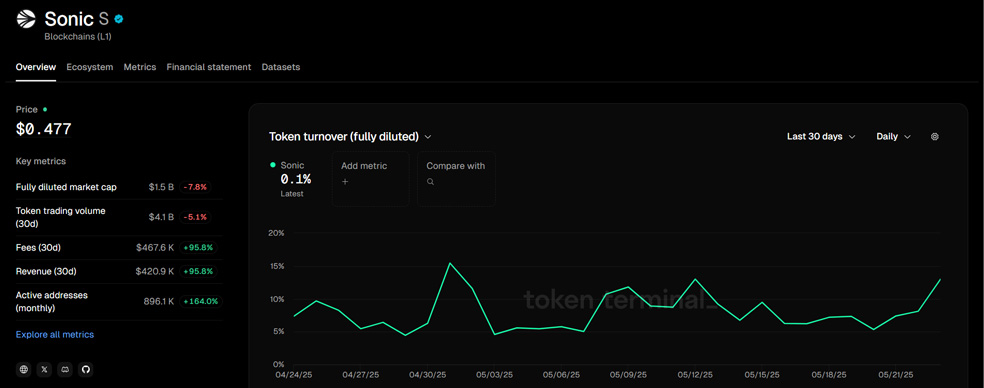
Task: Click the search icon under Compare with
Action: point(430,181)
